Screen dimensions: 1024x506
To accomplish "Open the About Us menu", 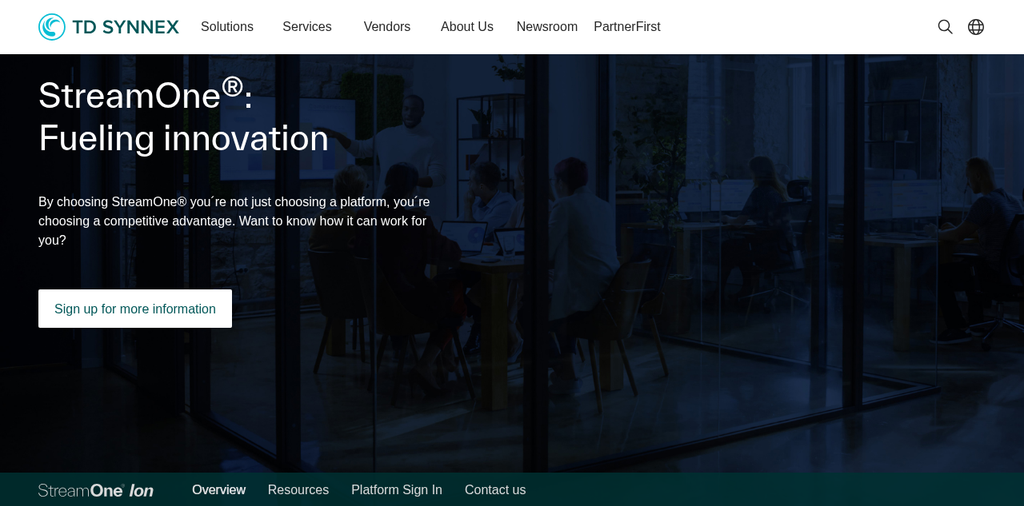I will coord(467,27).
